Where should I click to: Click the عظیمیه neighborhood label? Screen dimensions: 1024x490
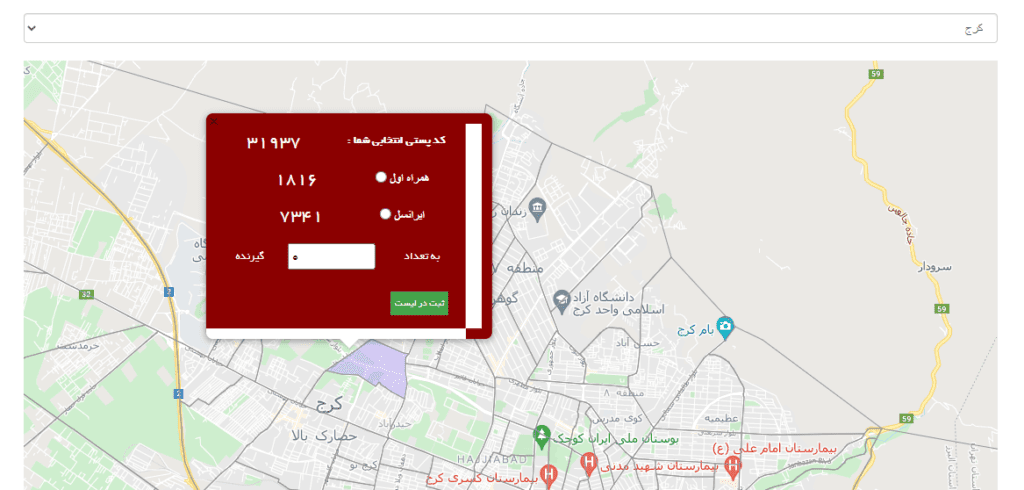(x=721, y=418)
